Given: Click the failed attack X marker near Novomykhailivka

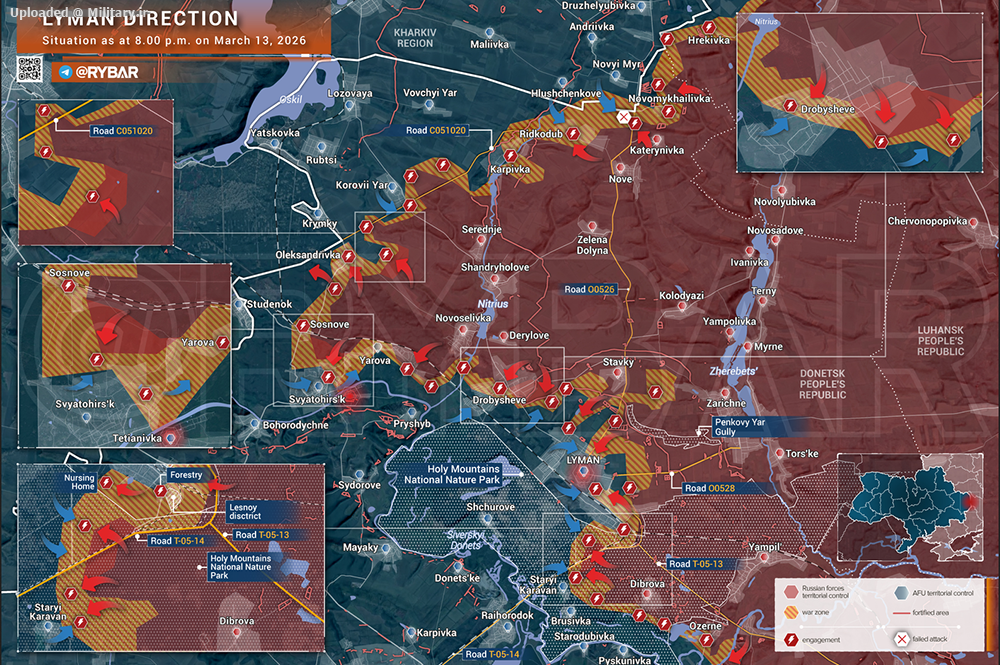Looking at the screenshot, I should 624,117.
